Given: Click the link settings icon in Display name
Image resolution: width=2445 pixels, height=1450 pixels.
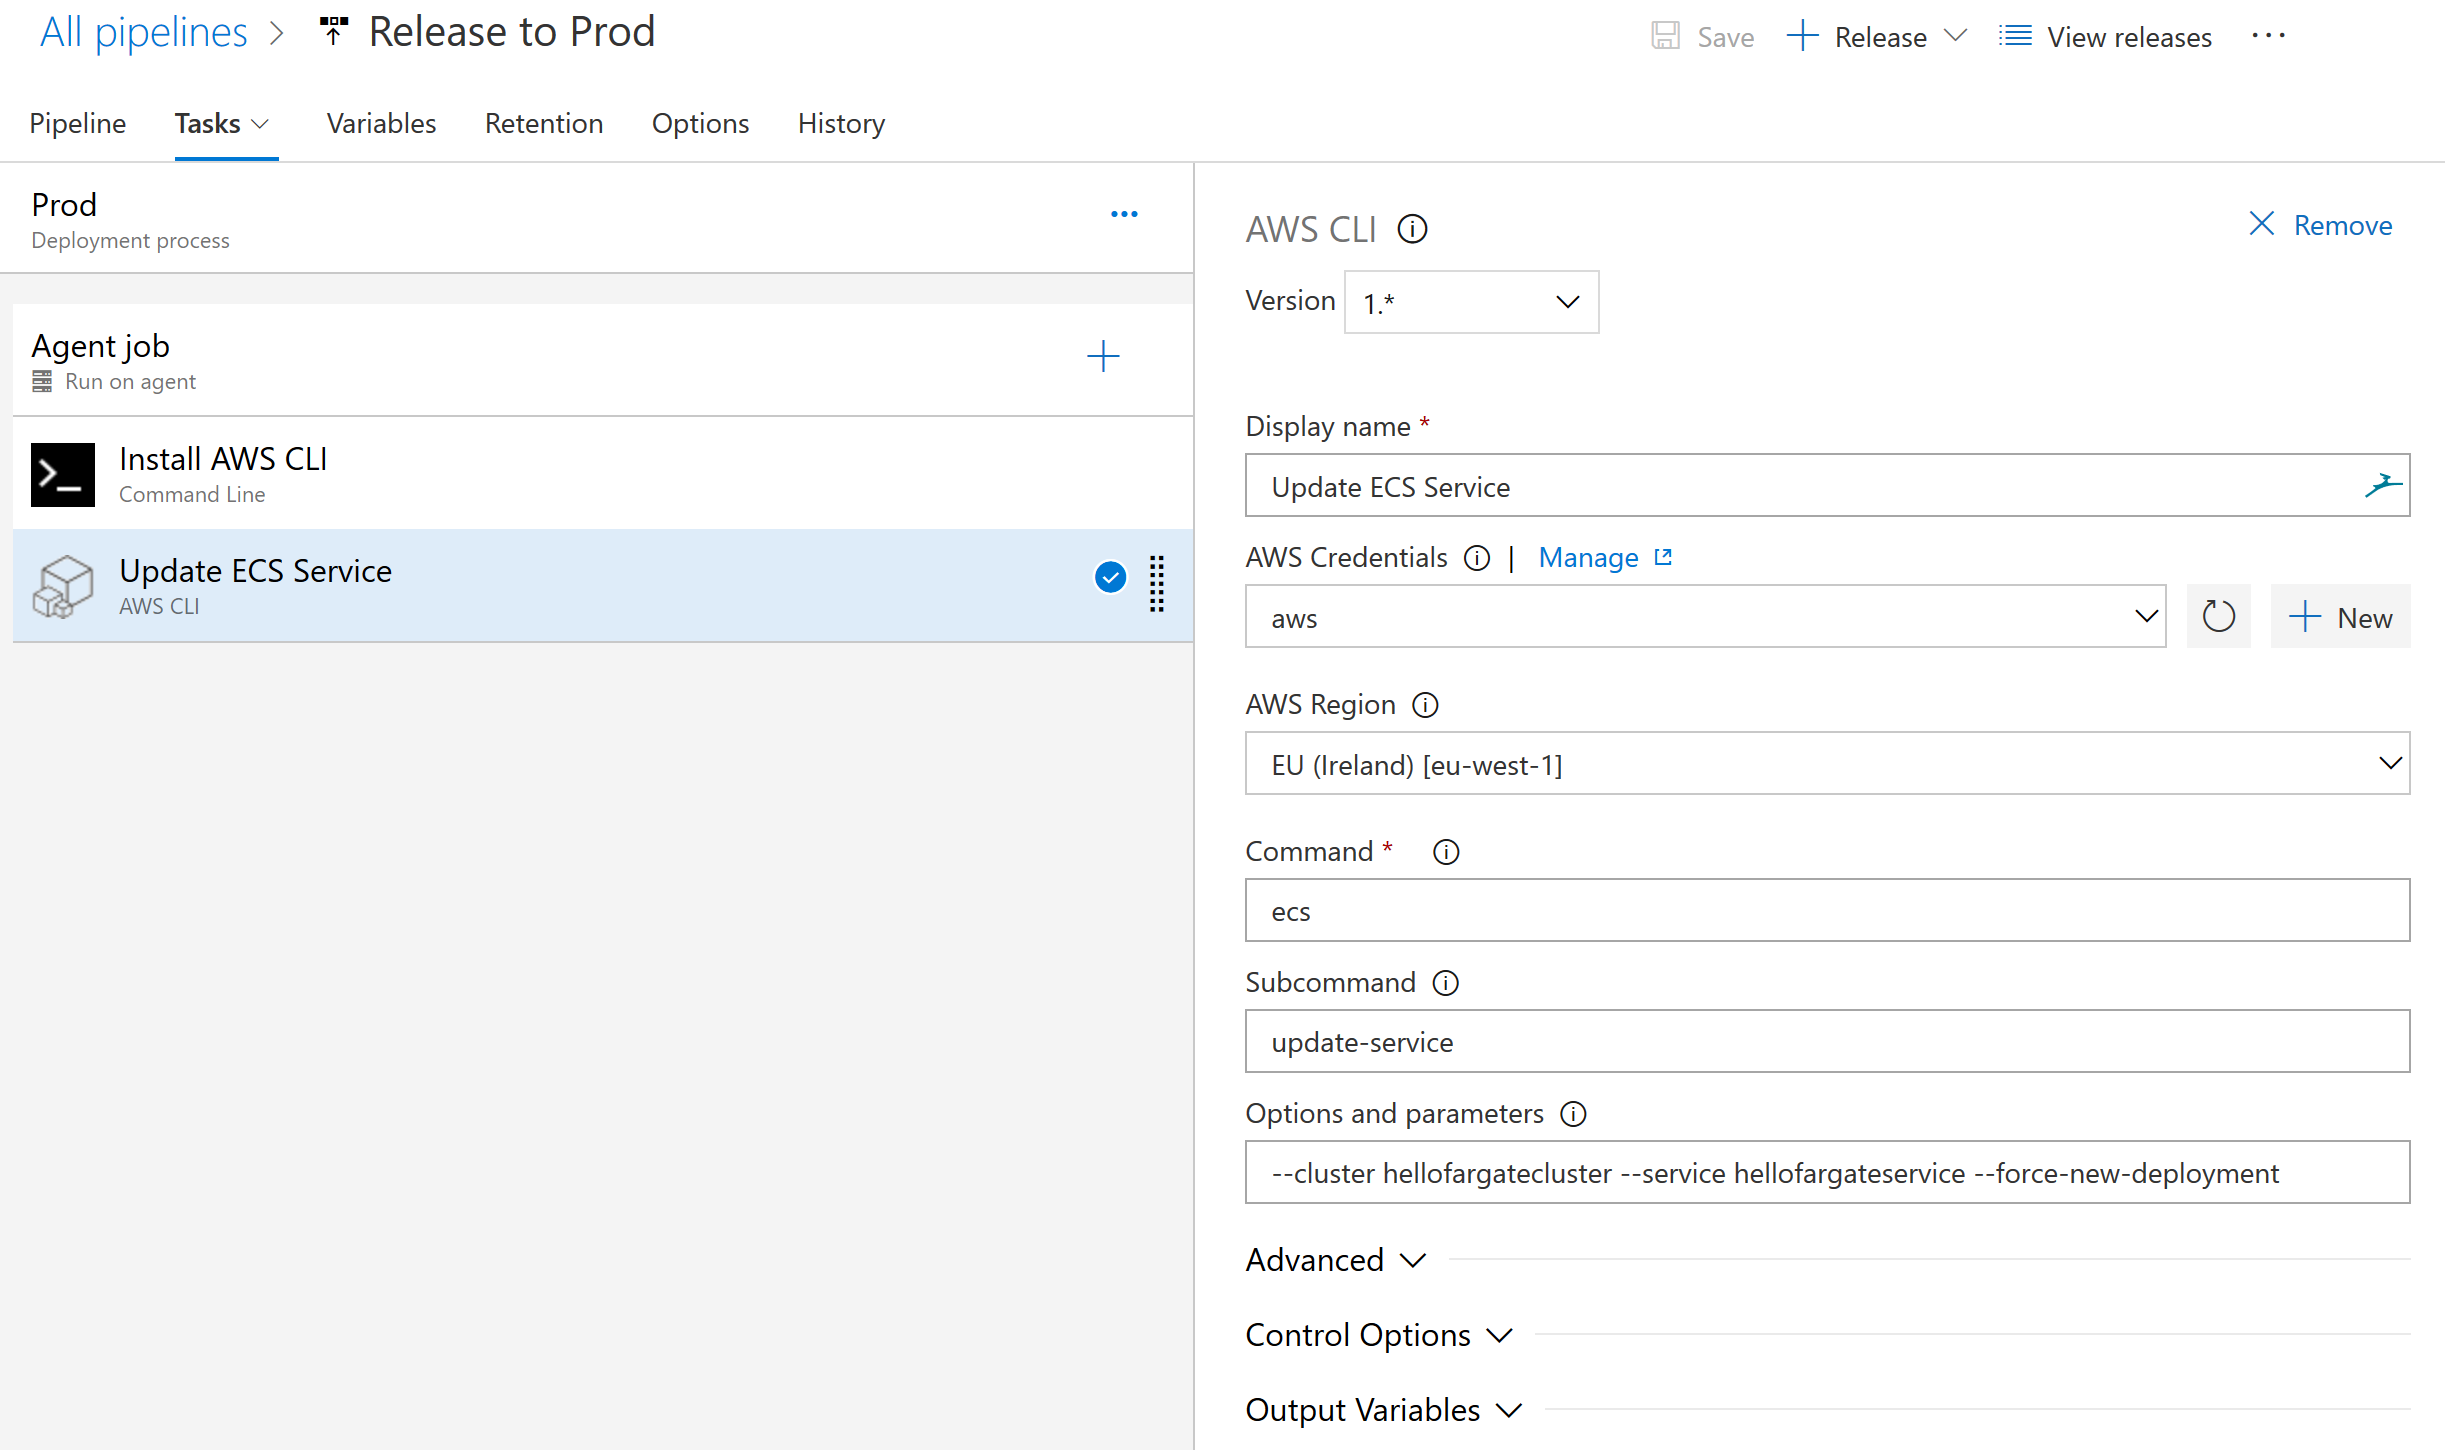Looking at the screenshot, I should pyautogui.click(x=2382, y=486).
